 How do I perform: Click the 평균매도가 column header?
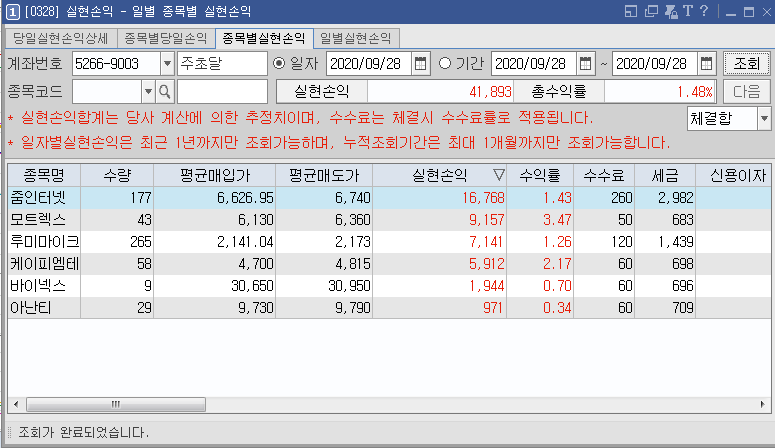(324, 175)
